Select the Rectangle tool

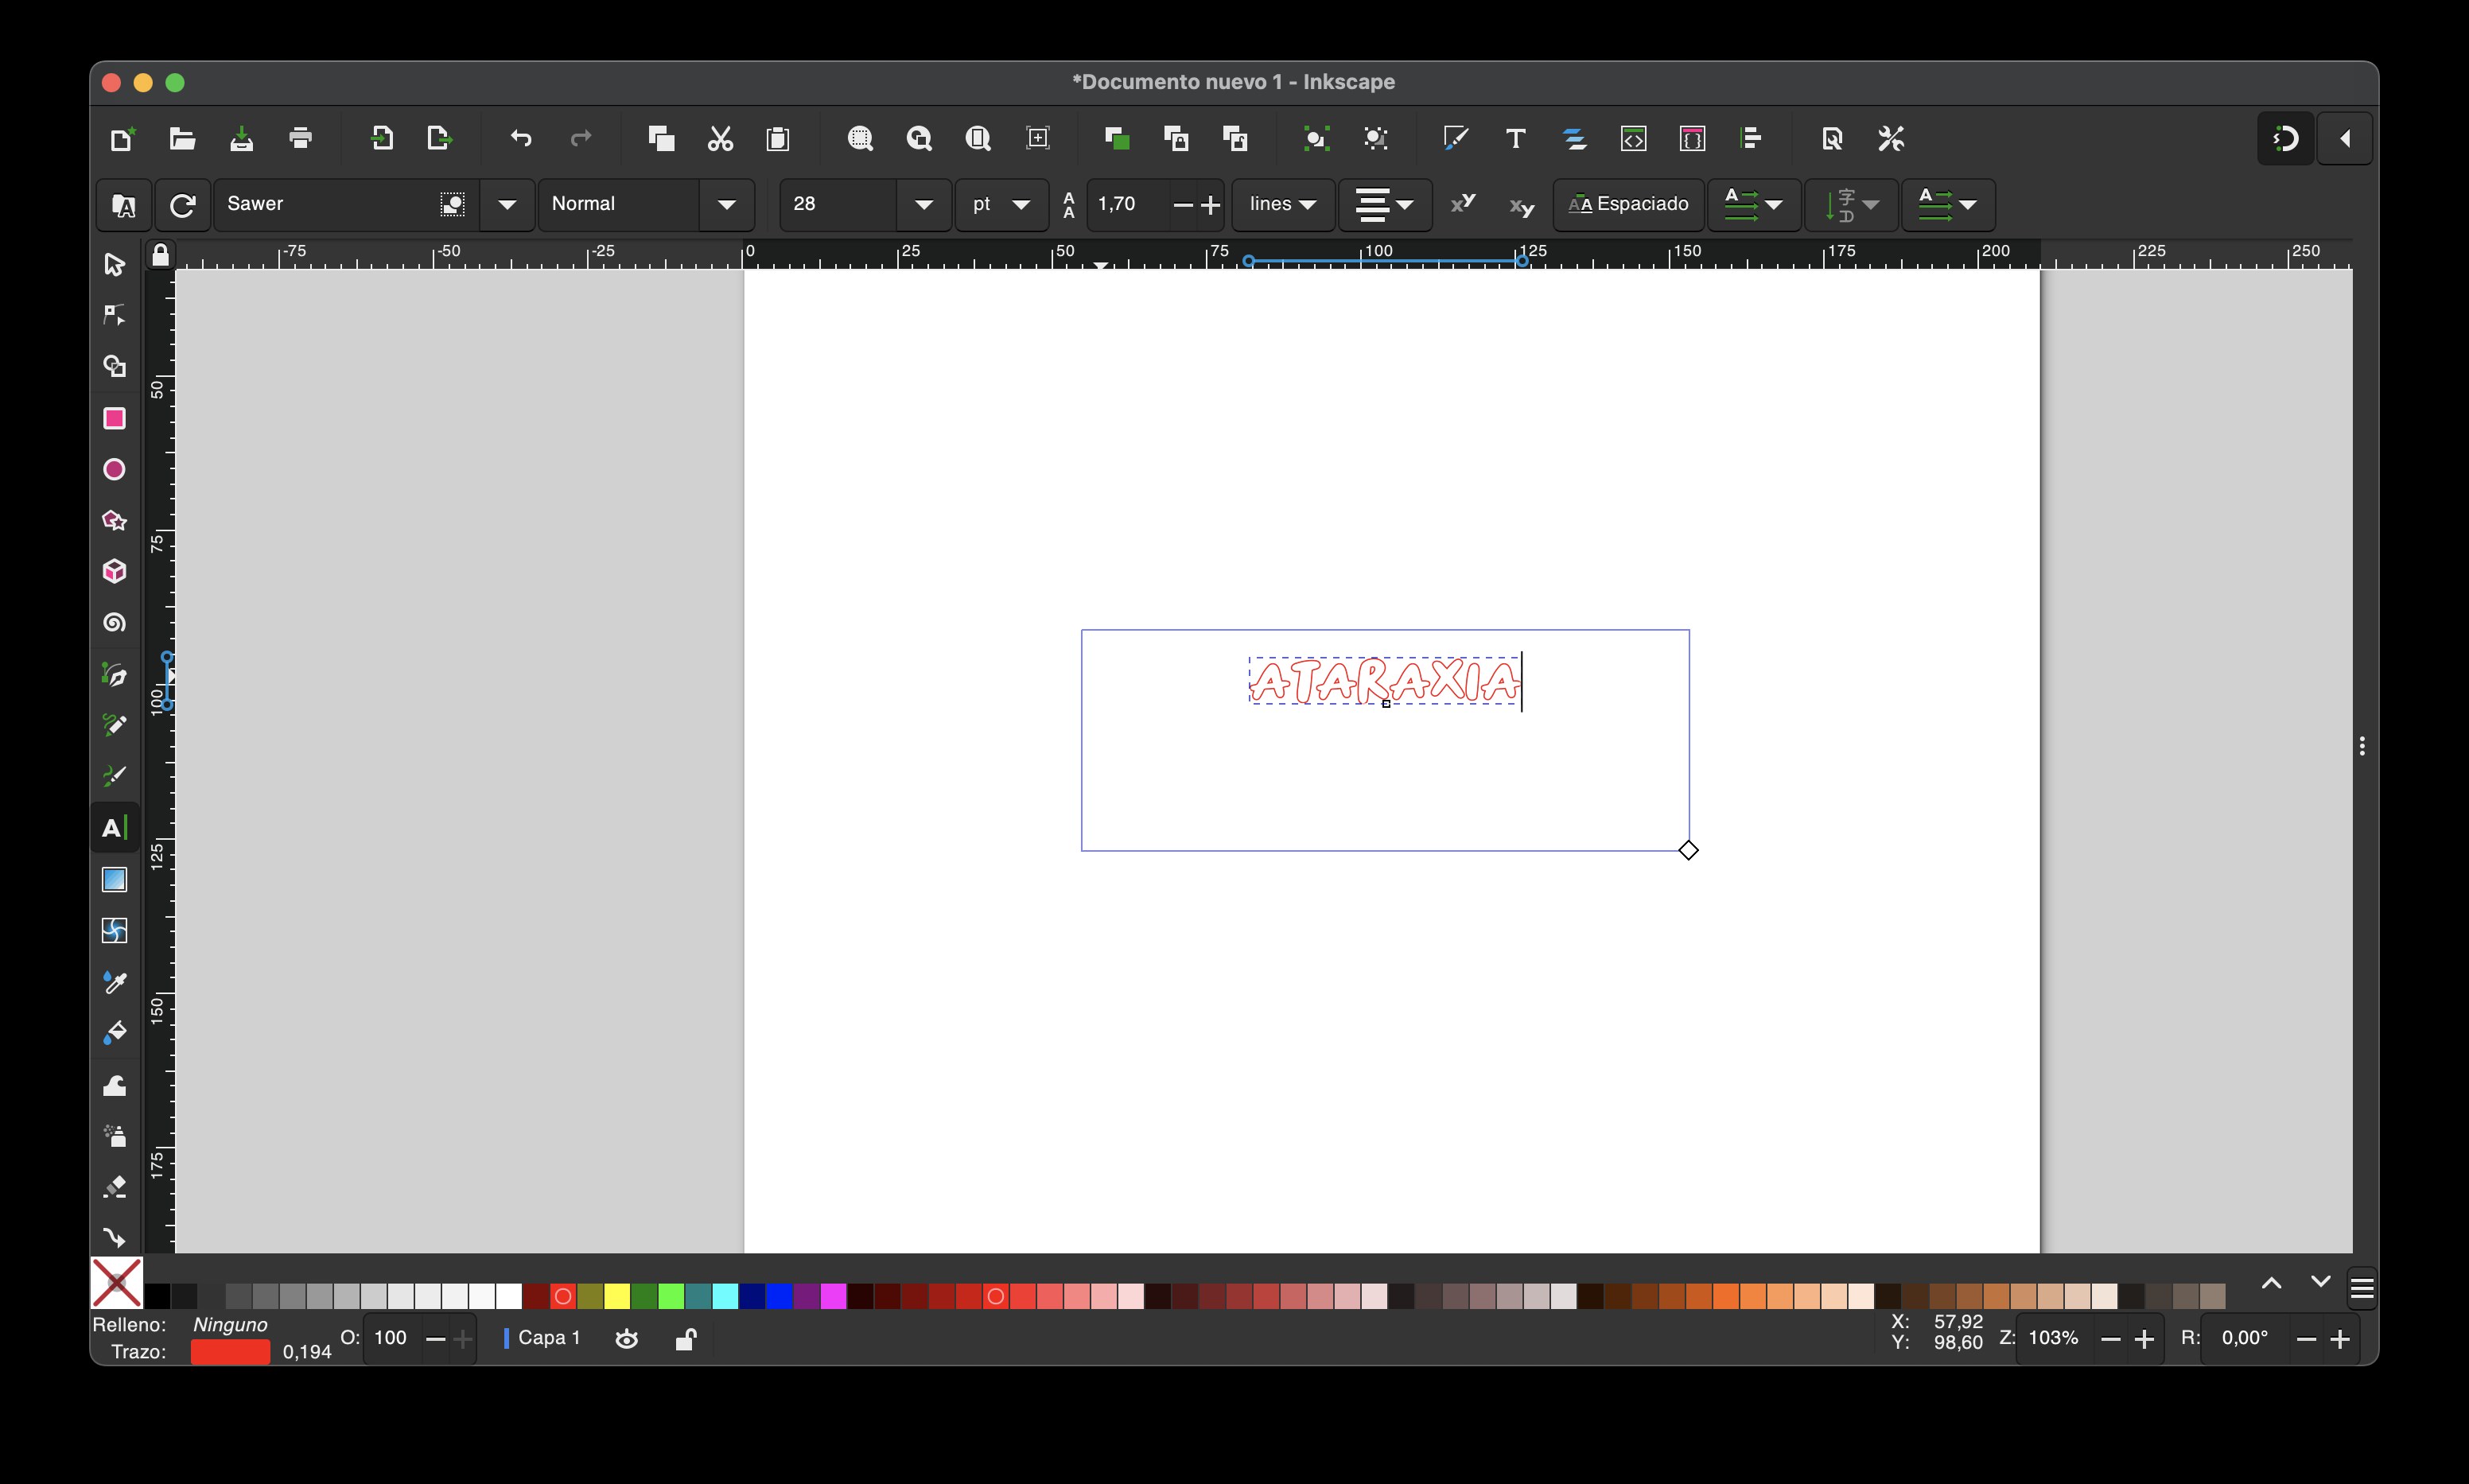pos(114,418)
